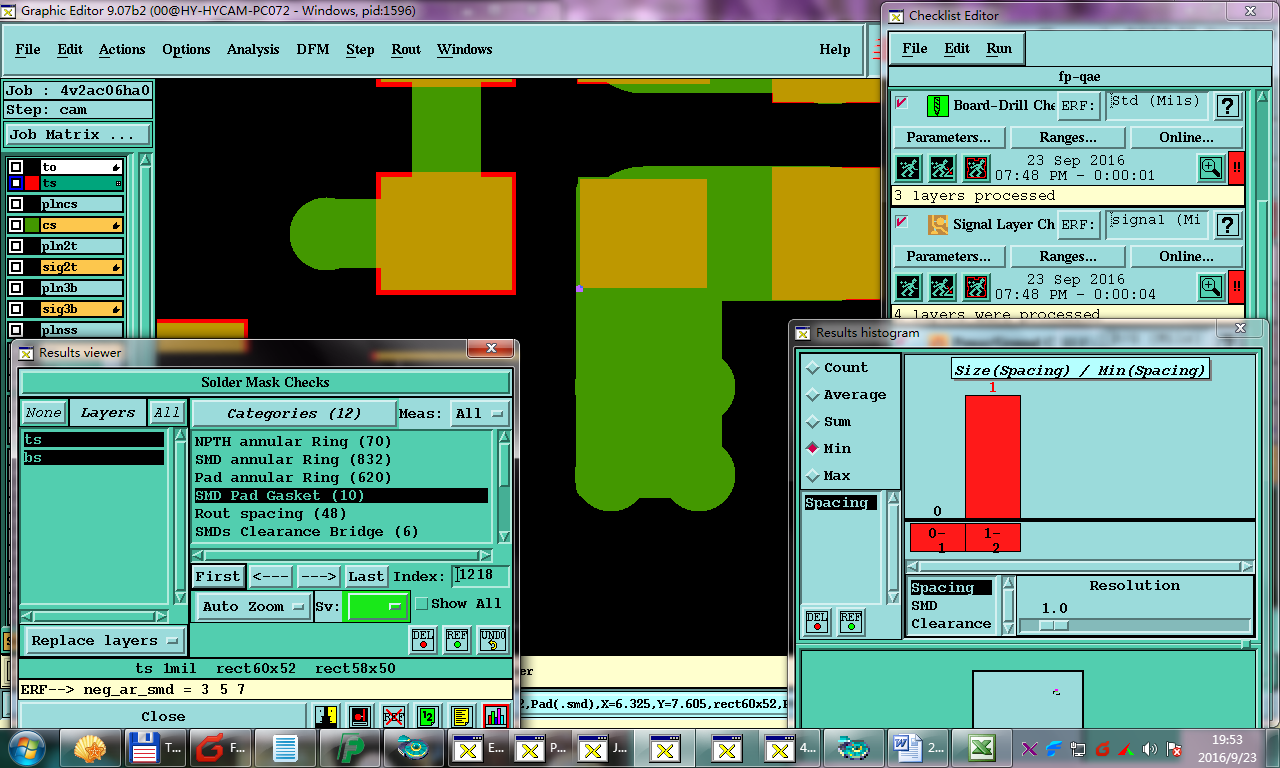Go to next result arrow button
The image size is (1280, 768).
318,576
